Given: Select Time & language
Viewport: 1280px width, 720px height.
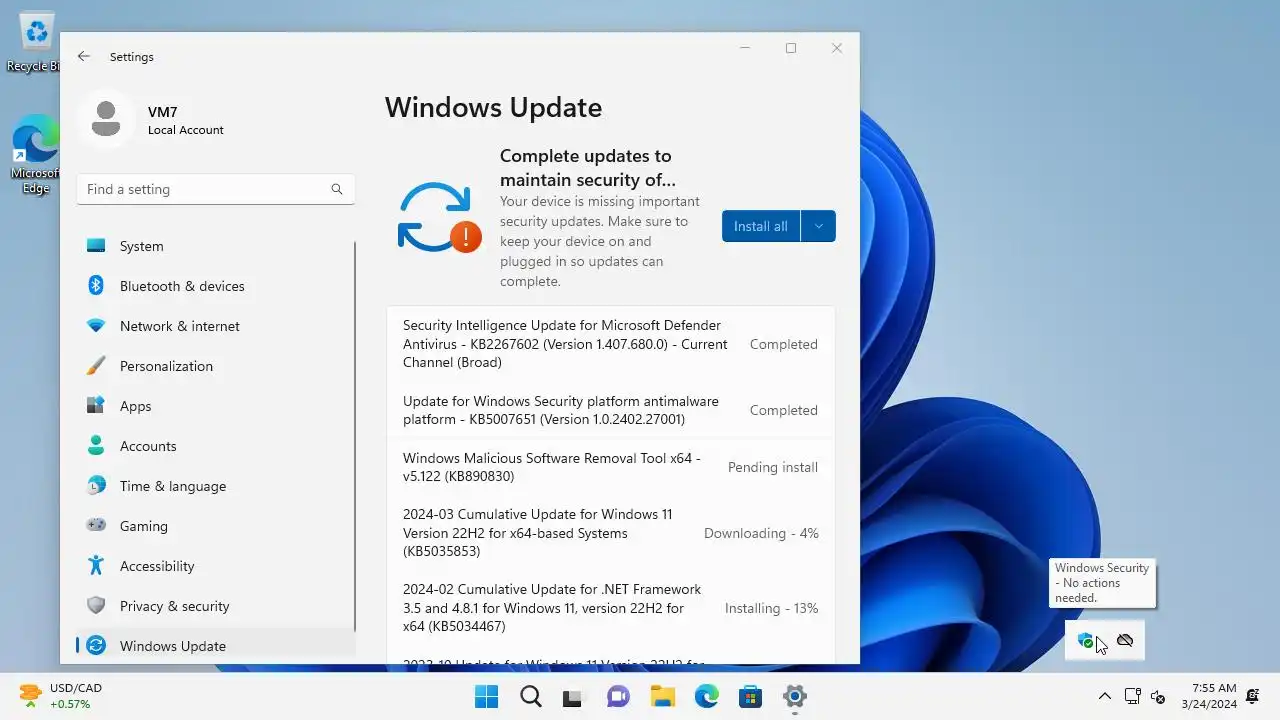Looking at the screenshot, I should [215, 486].
